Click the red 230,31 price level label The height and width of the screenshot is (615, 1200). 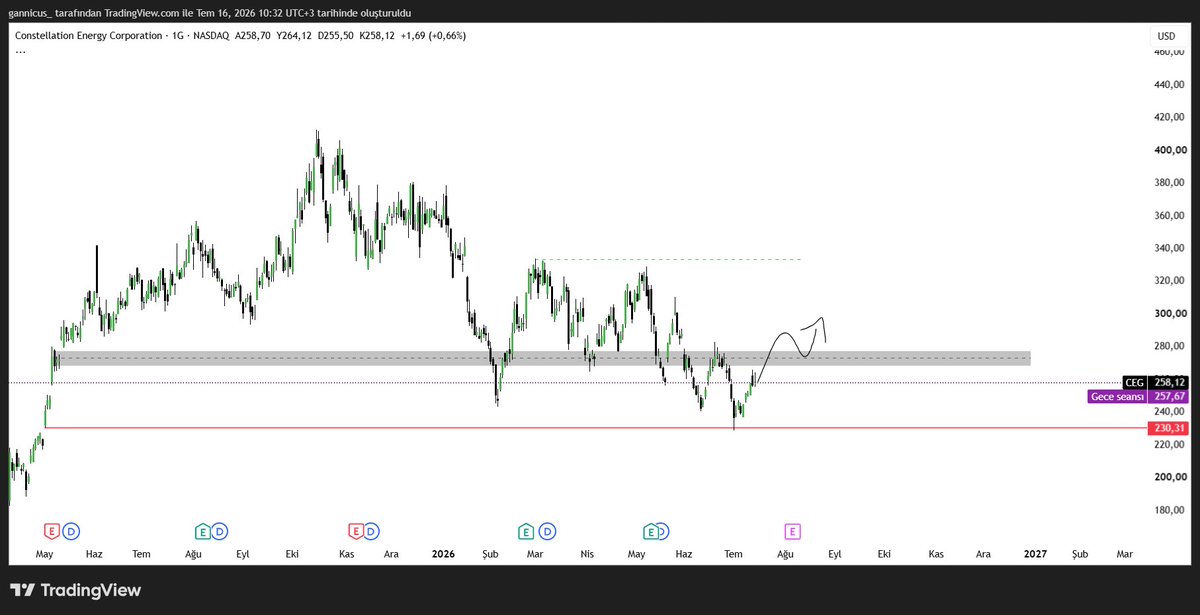coord(1168,428)
